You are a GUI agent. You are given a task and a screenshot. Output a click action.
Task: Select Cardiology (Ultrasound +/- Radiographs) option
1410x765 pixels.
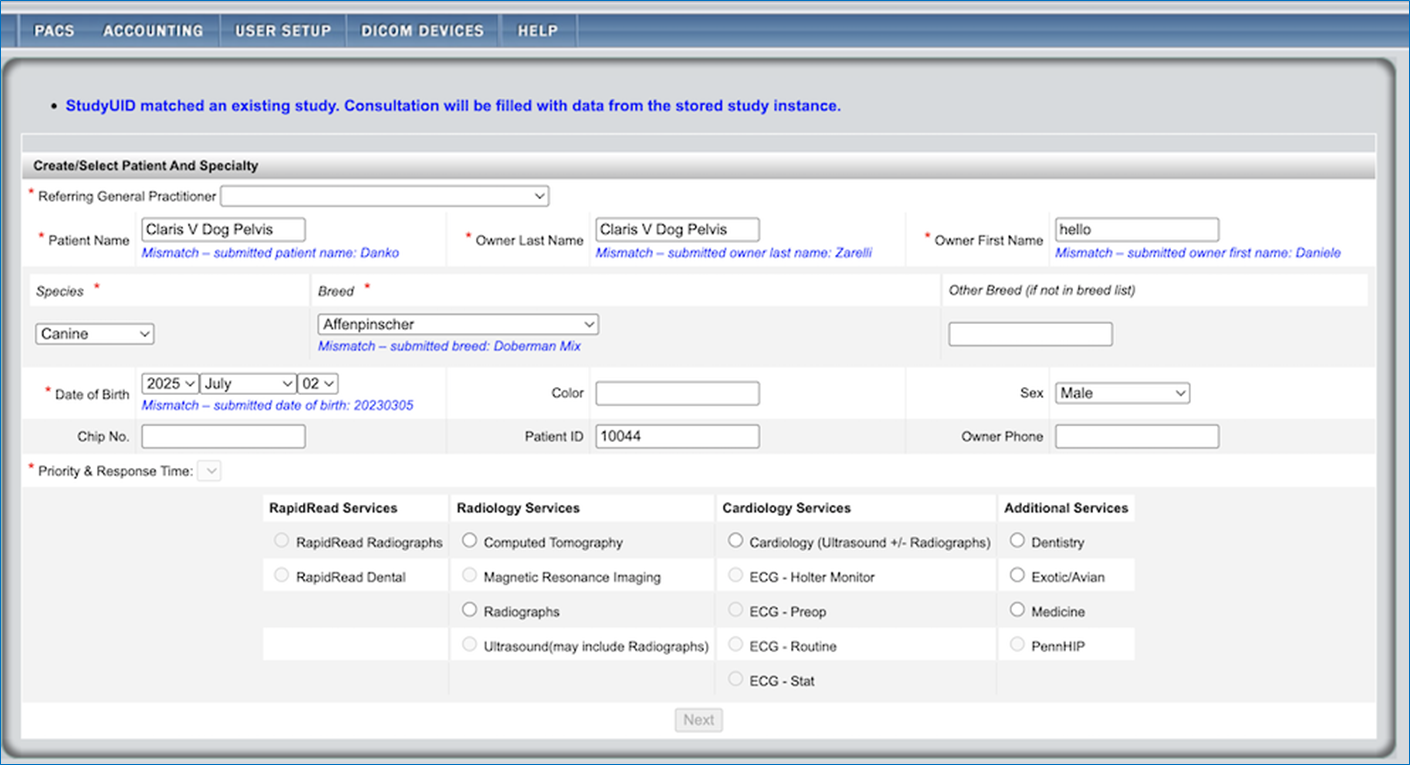tap(735, 539)
